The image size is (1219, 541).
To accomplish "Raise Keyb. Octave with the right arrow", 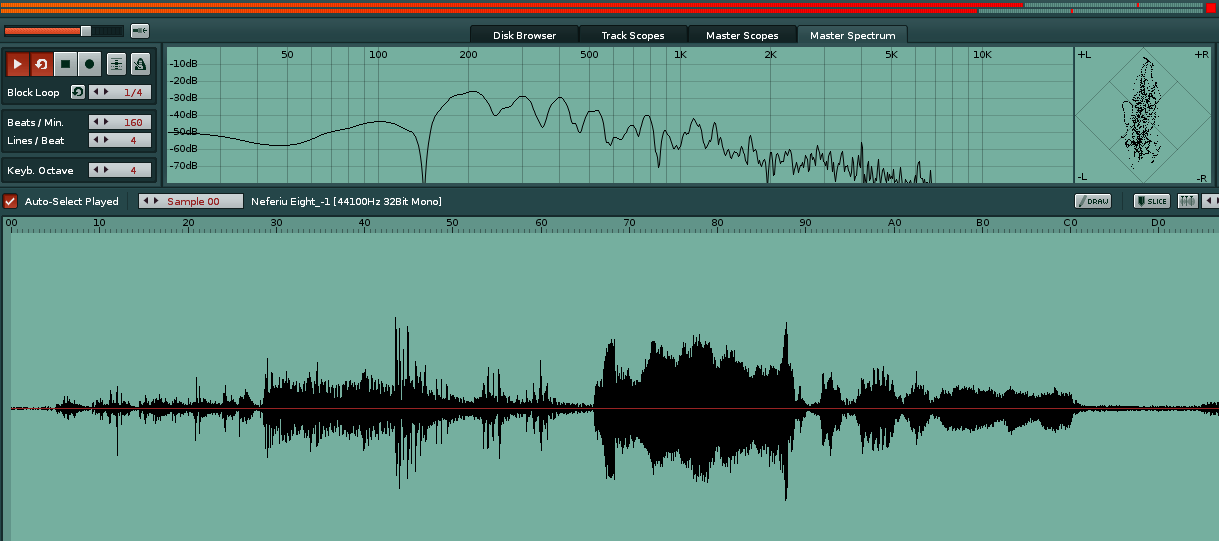I will click(105, 170).
